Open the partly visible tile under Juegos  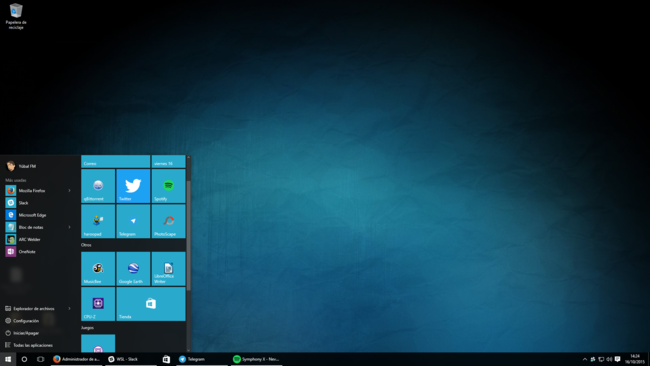pos(98,344)
